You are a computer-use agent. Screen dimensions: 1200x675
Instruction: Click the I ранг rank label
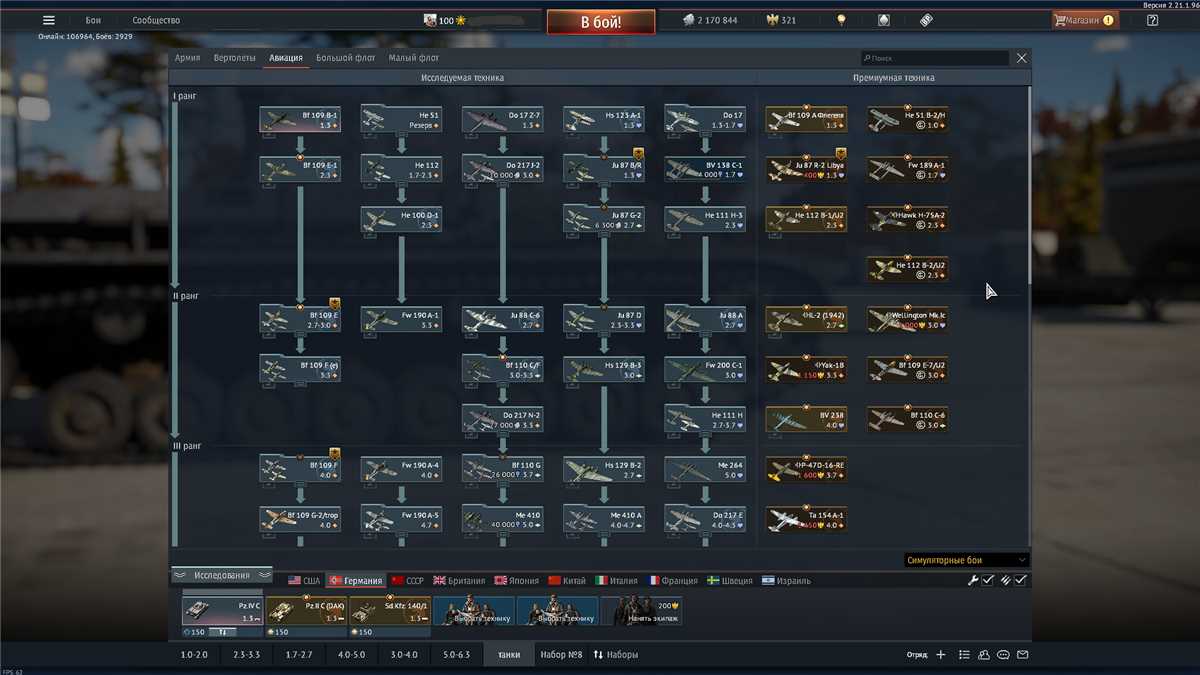pyautogui.click(x=186, y=95)
